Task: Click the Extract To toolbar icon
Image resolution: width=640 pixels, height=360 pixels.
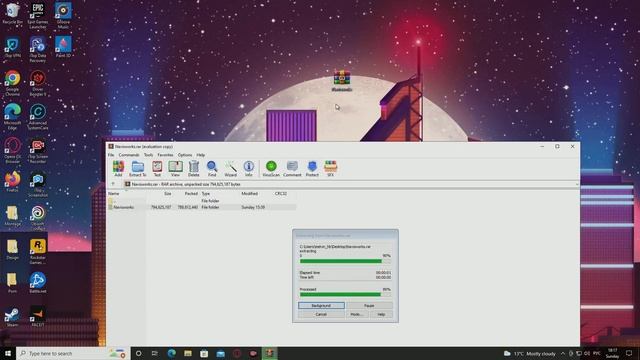Action: 138,168
